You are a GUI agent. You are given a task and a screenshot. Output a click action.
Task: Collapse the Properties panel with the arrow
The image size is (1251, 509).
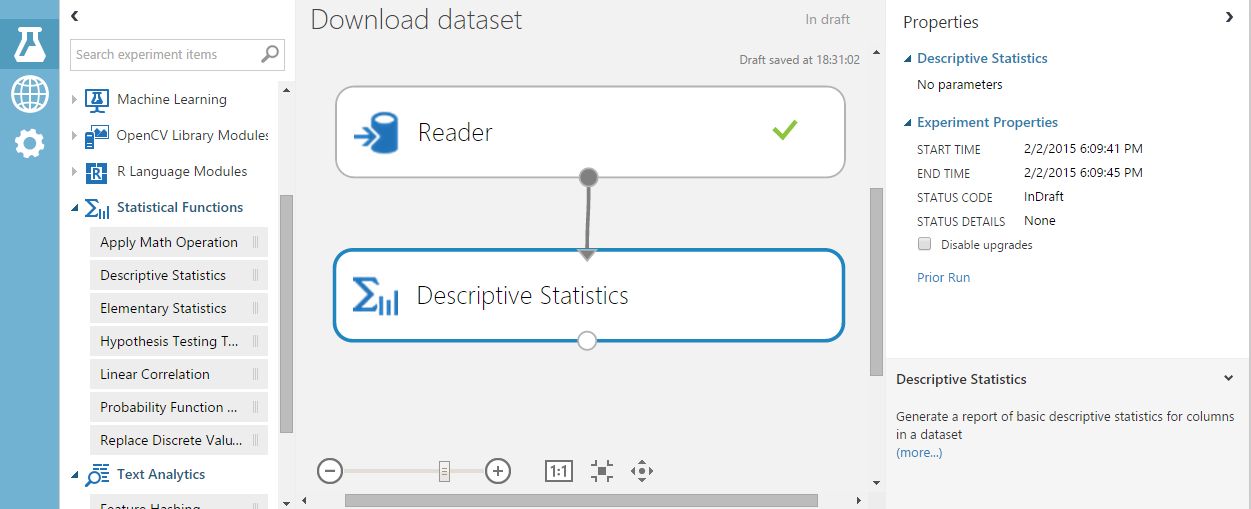pyautogui.click(x=1229, y=18)
